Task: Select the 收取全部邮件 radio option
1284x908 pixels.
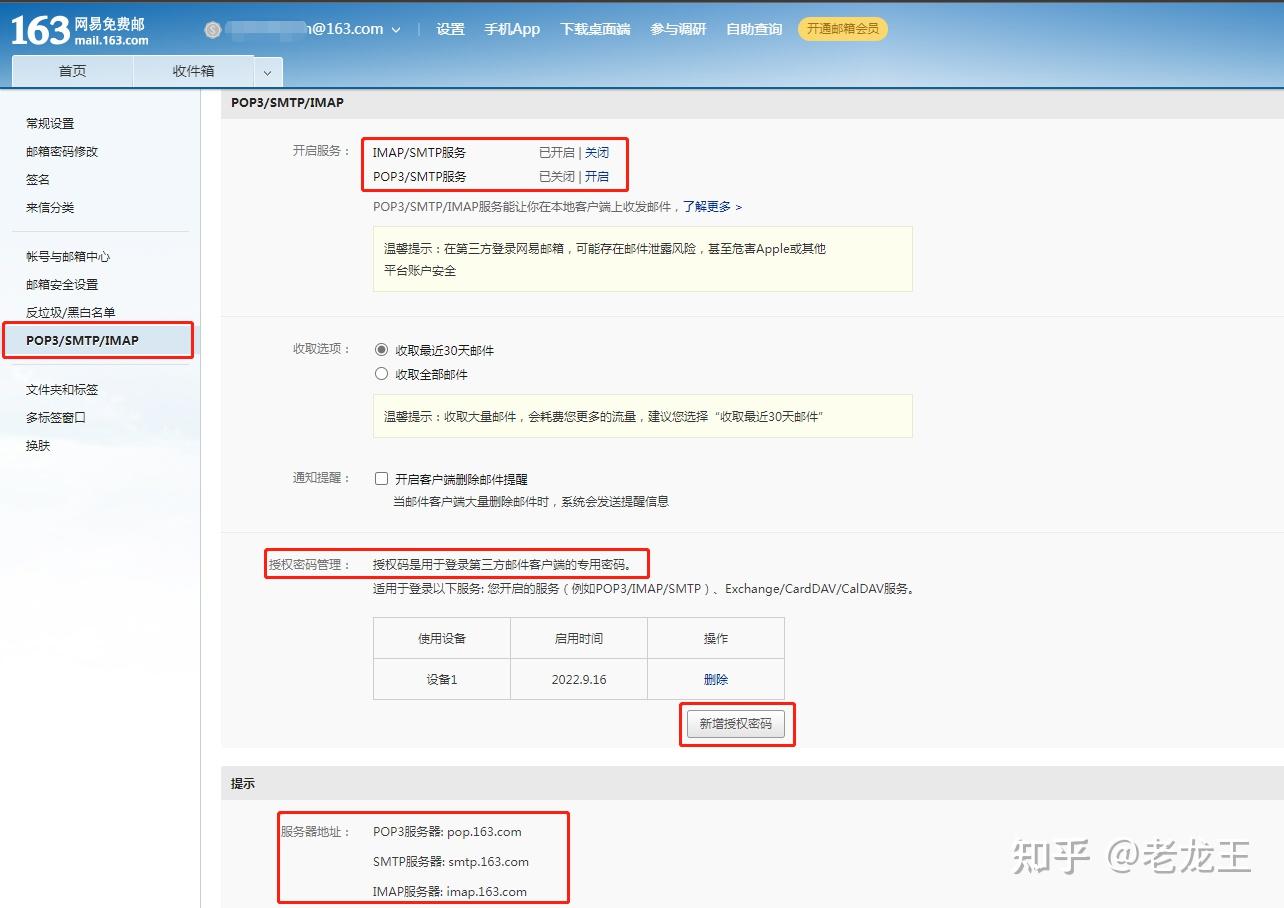Action: point(381,373)
